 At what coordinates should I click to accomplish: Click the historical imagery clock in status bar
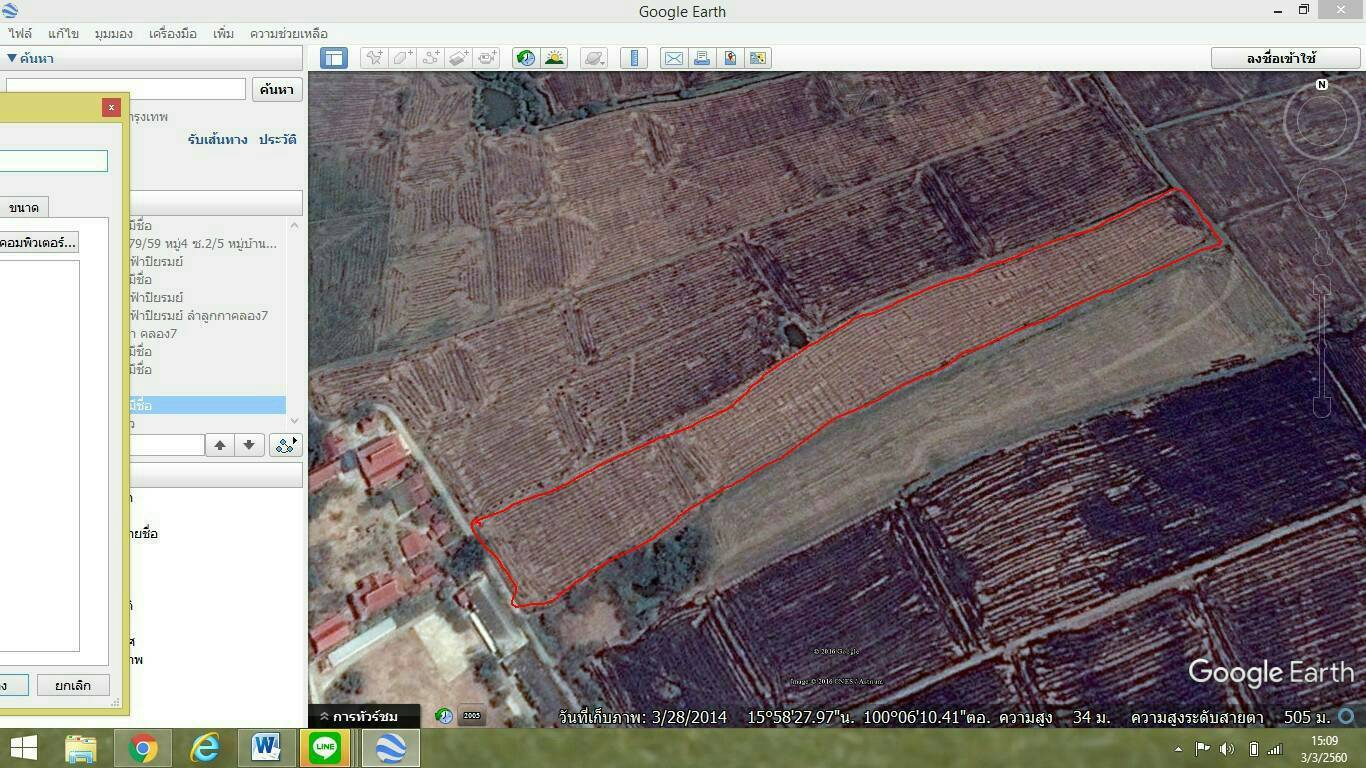tap(444, 716)
